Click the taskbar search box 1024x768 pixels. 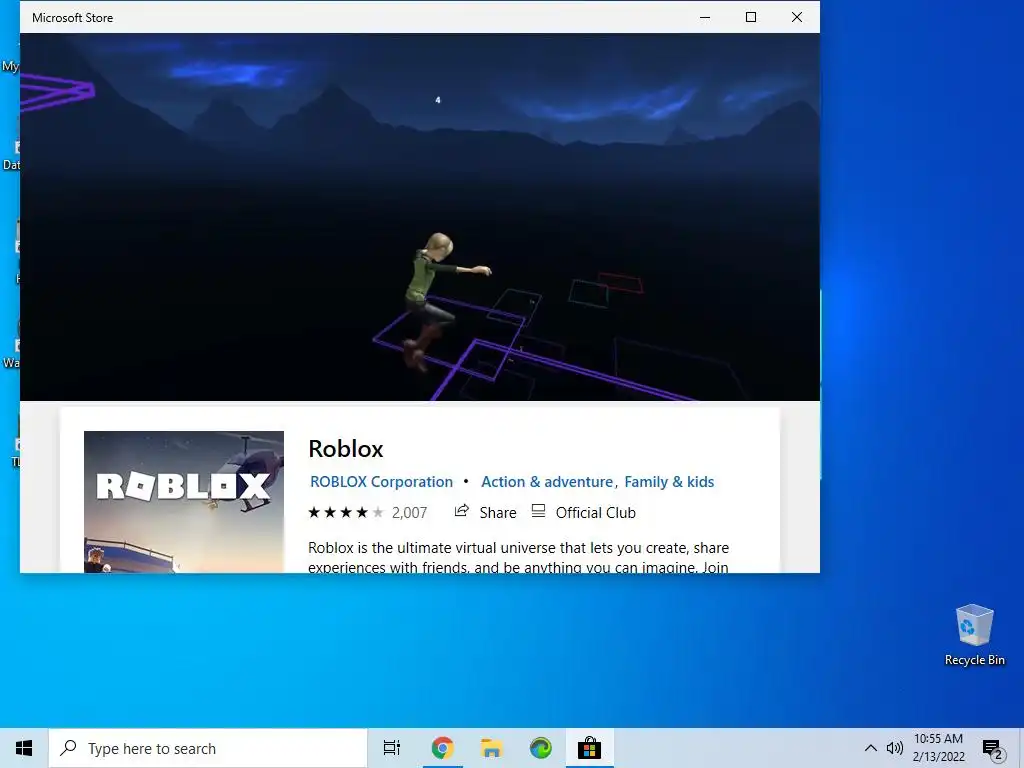click(x=208, y=748)
